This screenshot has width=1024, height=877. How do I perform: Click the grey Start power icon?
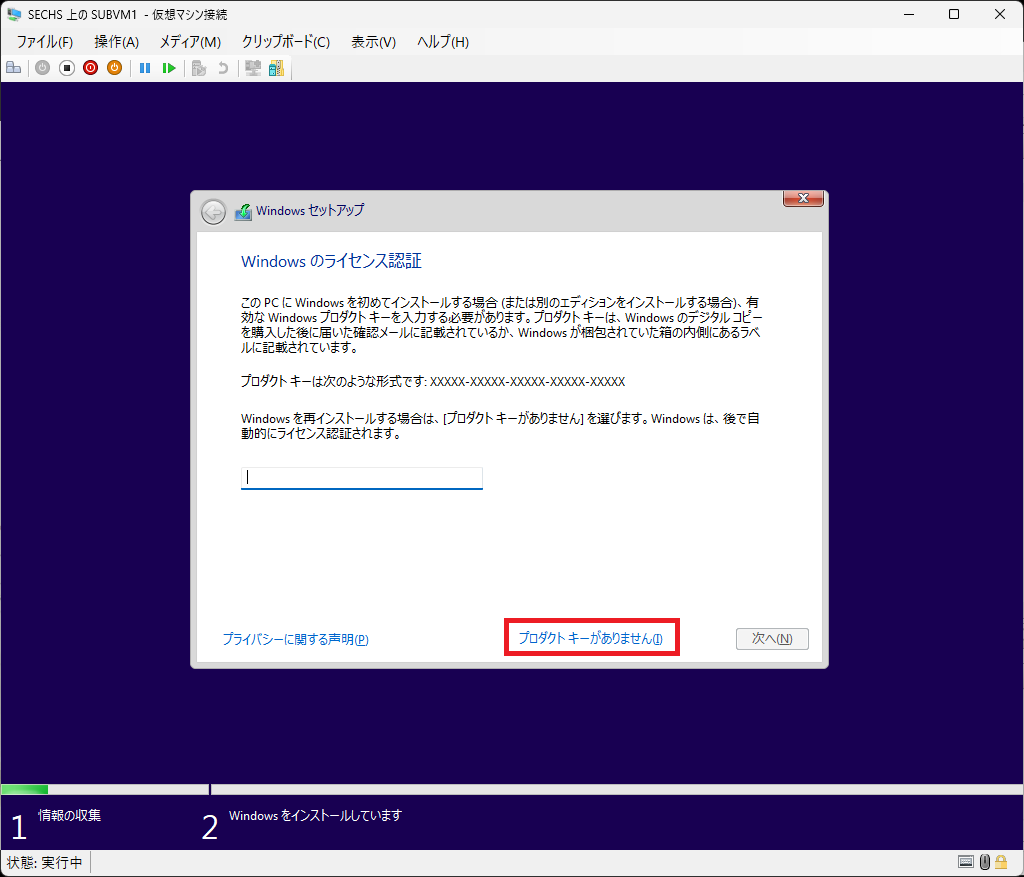(x=42, y=68)
